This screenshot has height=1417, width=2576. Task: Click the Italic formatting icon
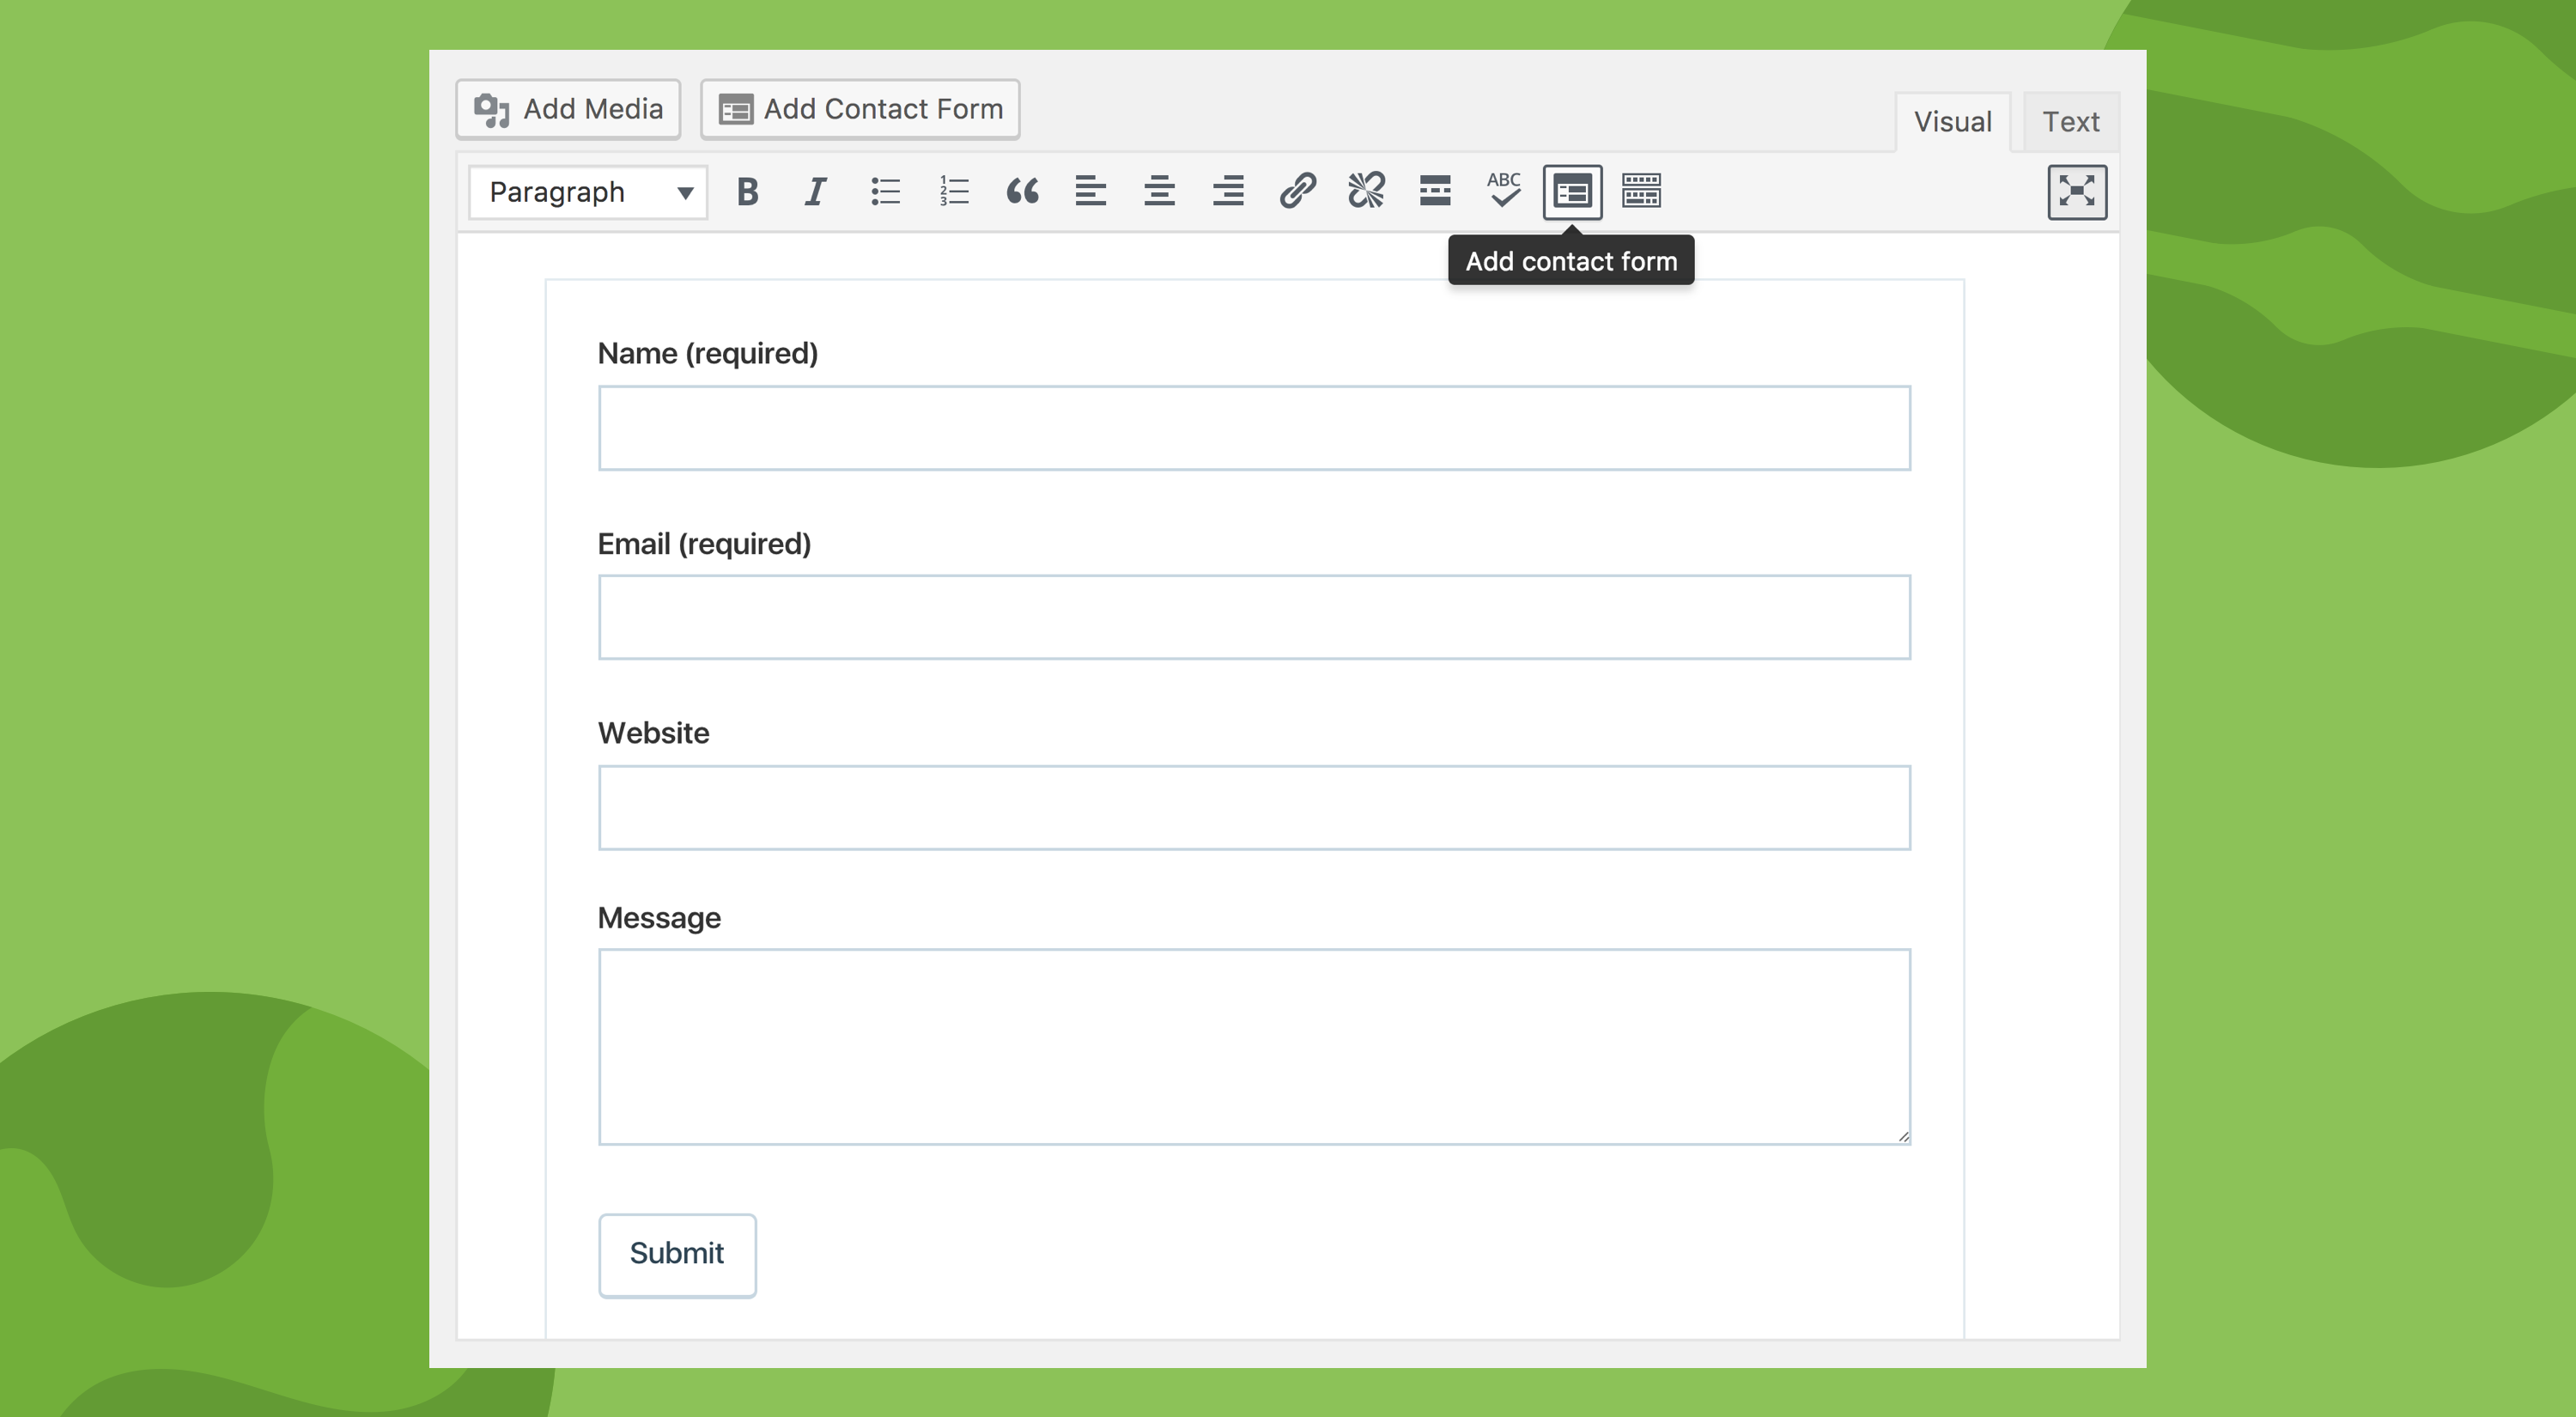coord(813,190)
